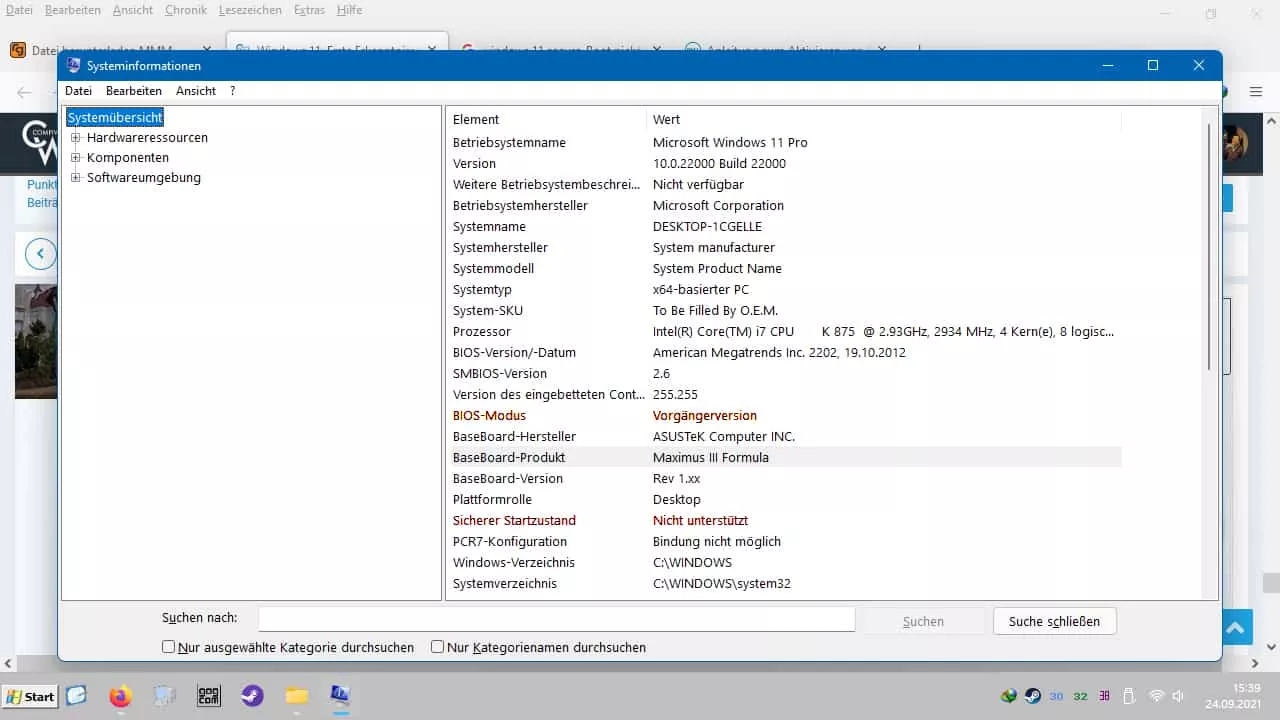Viewport: 1280px width, 720px height.
Task: Click the 'Suche schließen' button
Action: (x=1054, y=621)
